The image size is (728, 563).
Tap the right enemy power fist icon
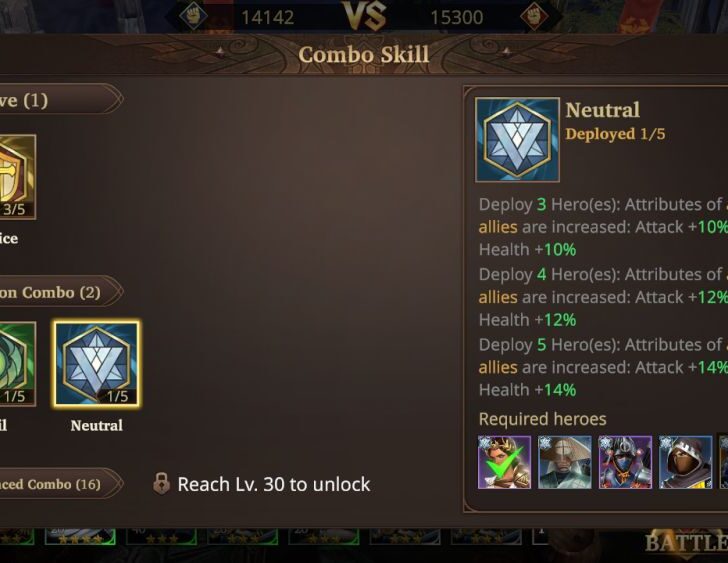click(534, 17)
